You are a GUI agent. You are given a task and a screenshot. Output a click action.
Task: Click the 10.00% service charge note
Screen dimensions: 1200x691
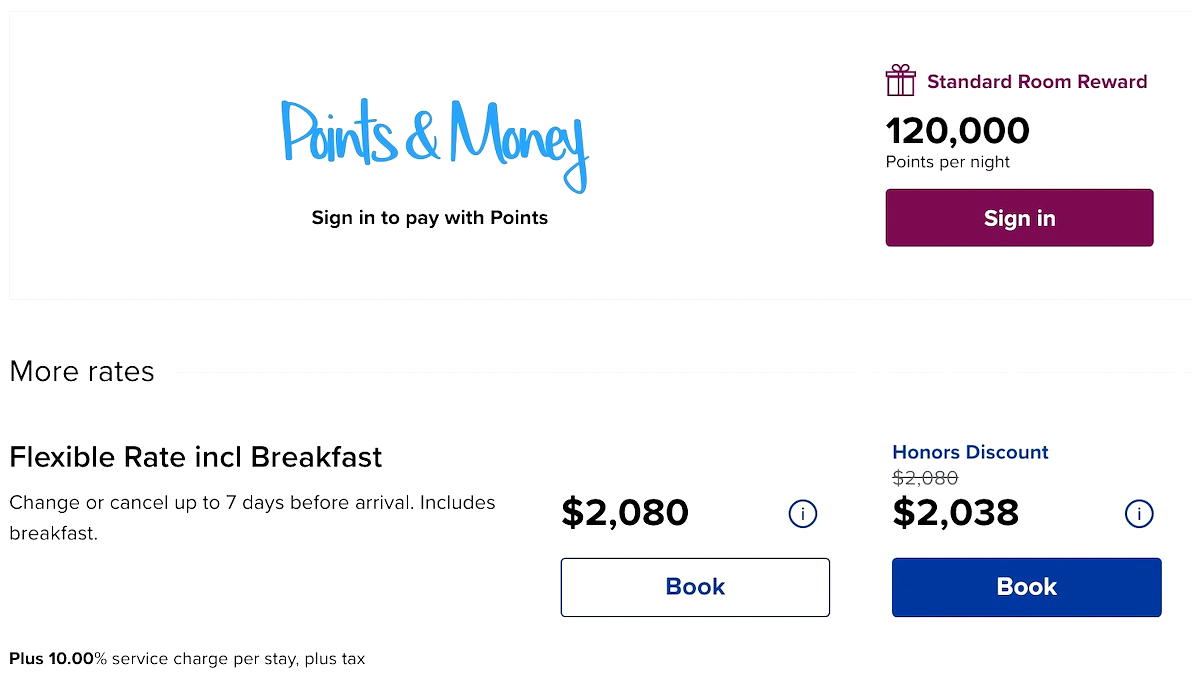(187, 659)
